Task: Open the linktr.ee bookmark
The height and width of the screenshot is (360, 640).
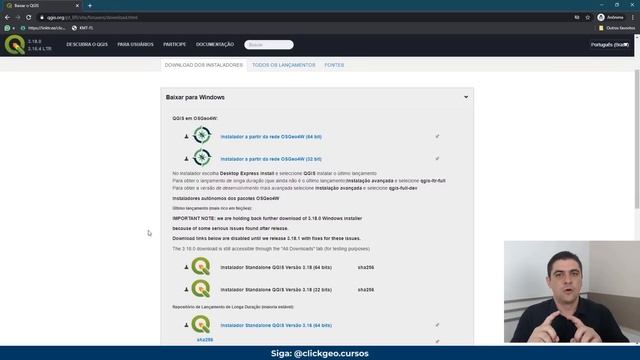Action: click(x=43, y=28)
